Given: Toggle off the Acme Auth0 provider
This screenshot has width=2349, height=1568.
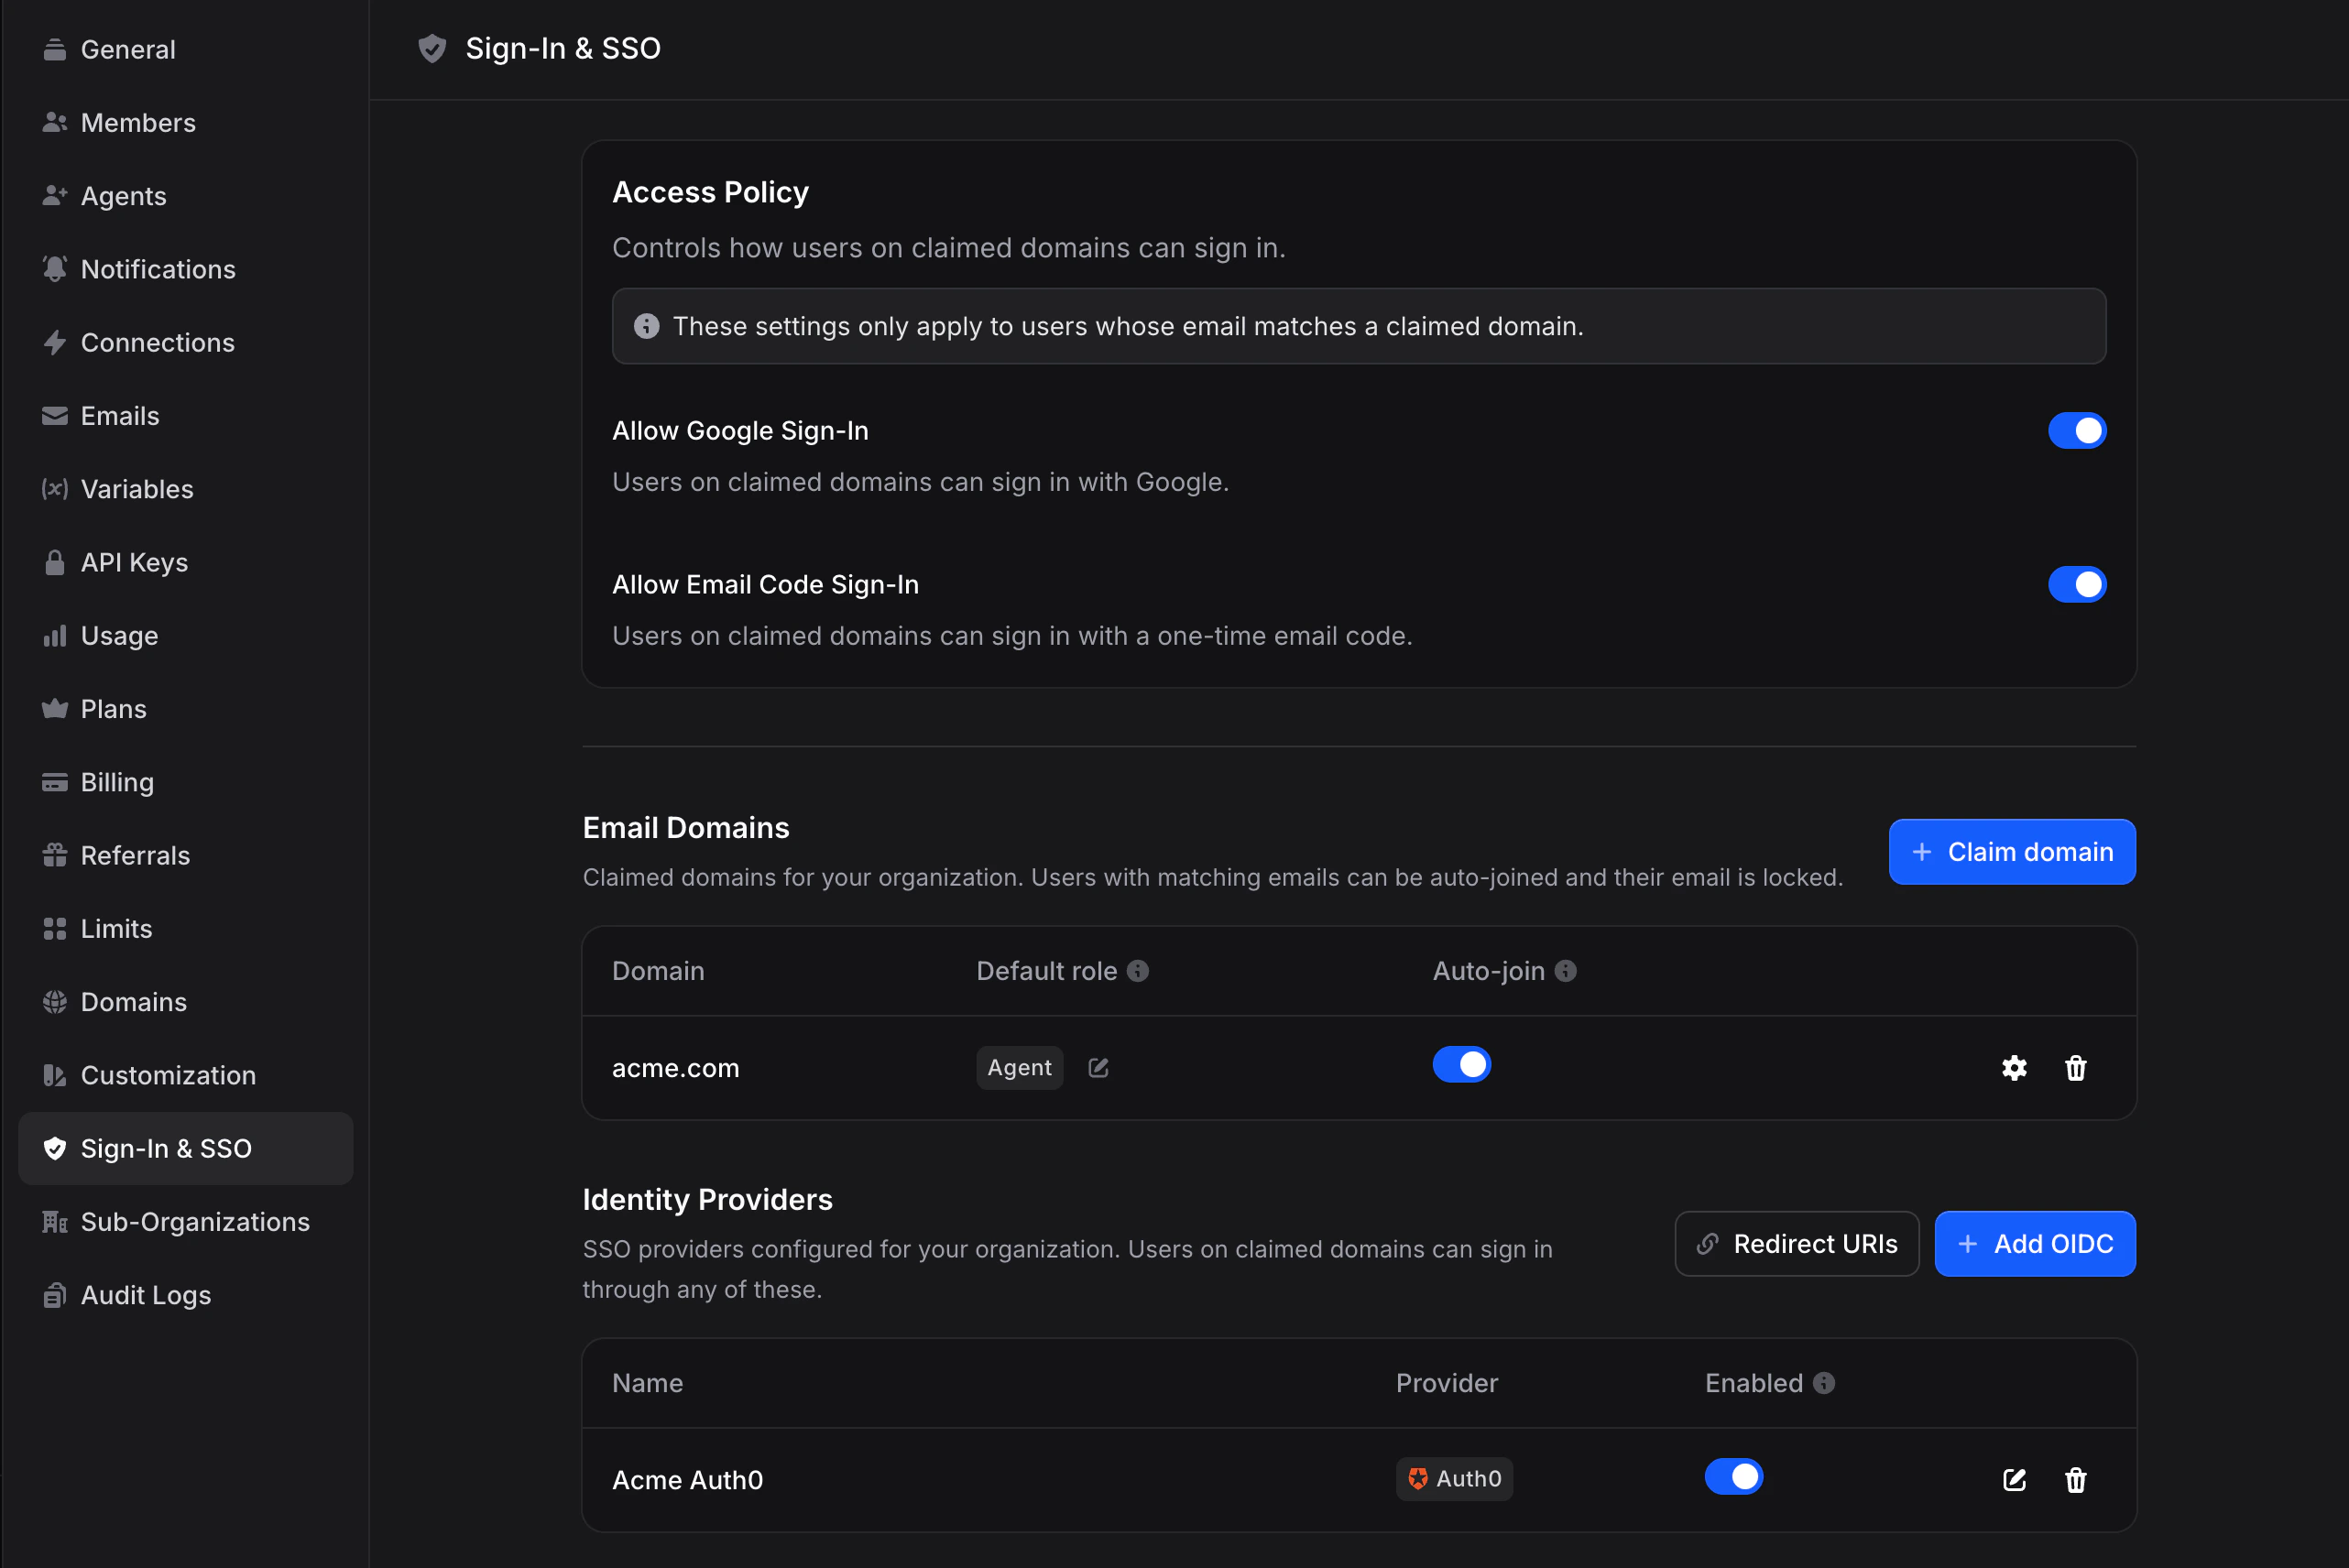Looking at the screenshot, I should (x=1735, y=1476).
